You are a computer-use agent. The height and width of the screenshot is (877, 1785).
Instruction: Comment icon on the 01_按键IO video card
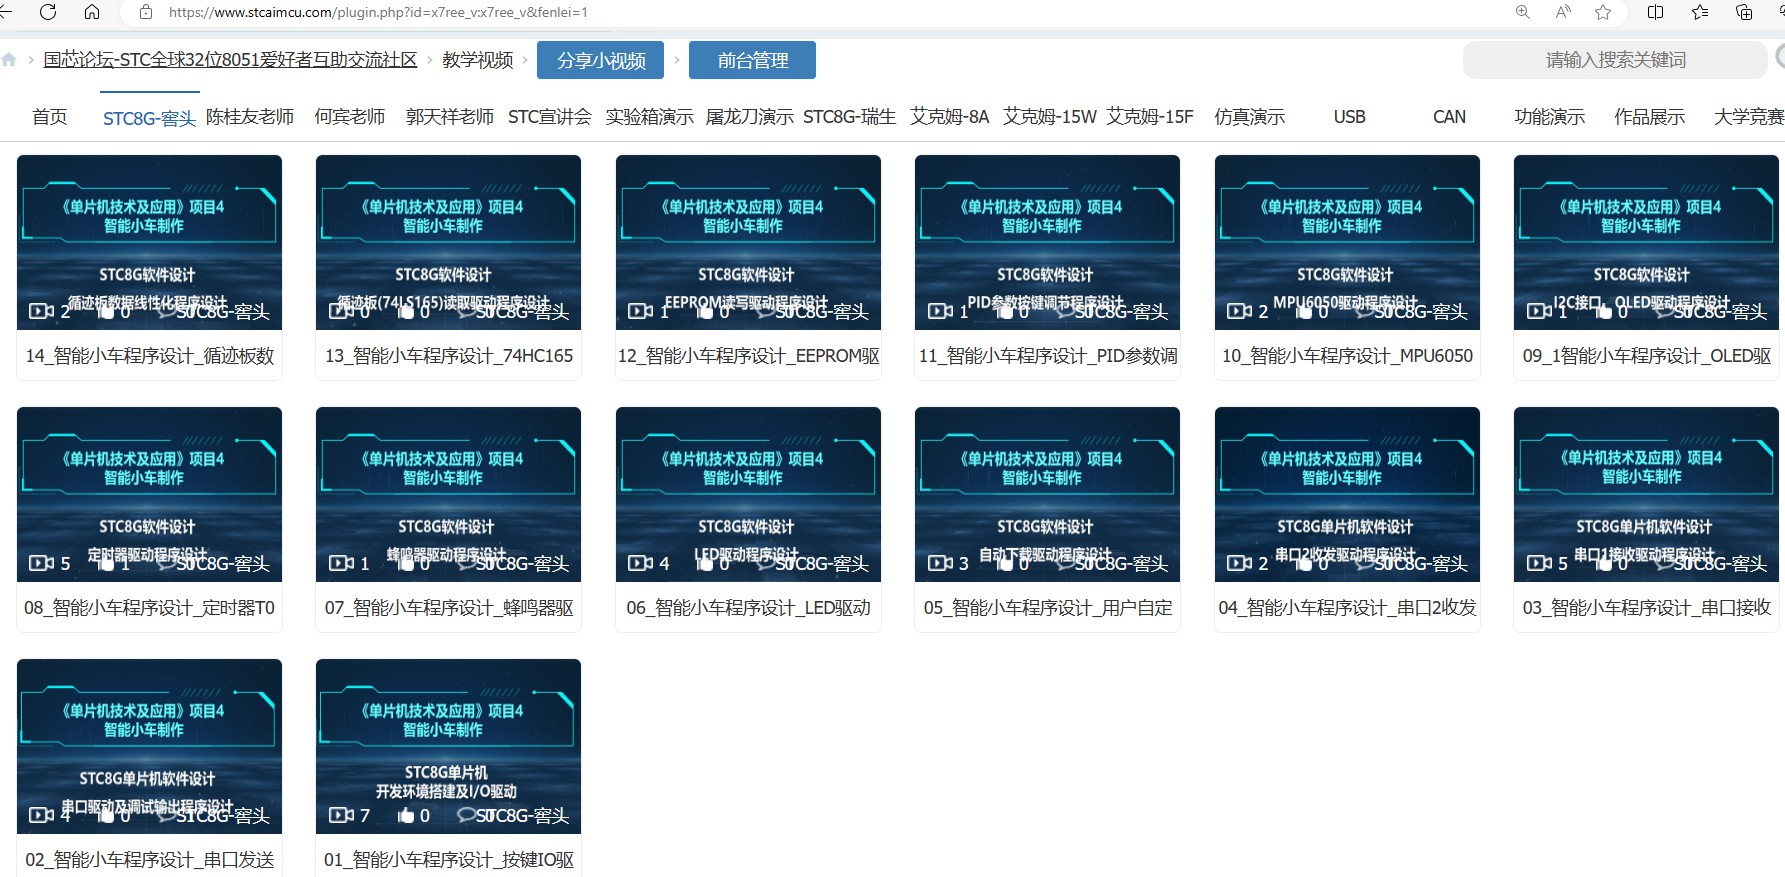point(466,815)
